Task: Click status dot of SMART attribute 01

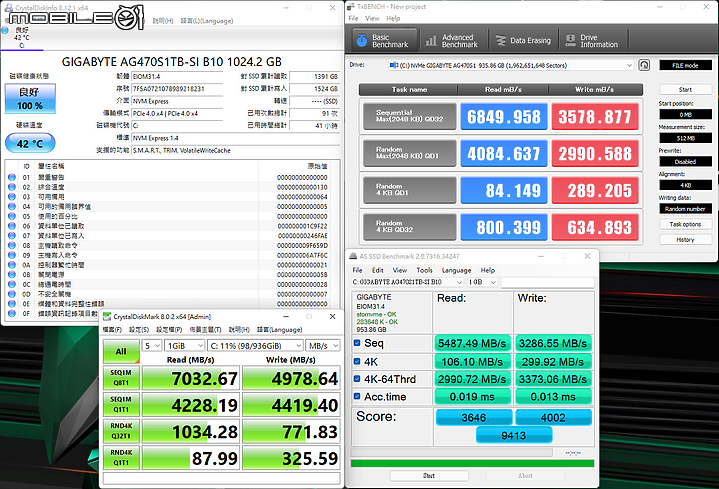Action: click(x=12, y=178)
